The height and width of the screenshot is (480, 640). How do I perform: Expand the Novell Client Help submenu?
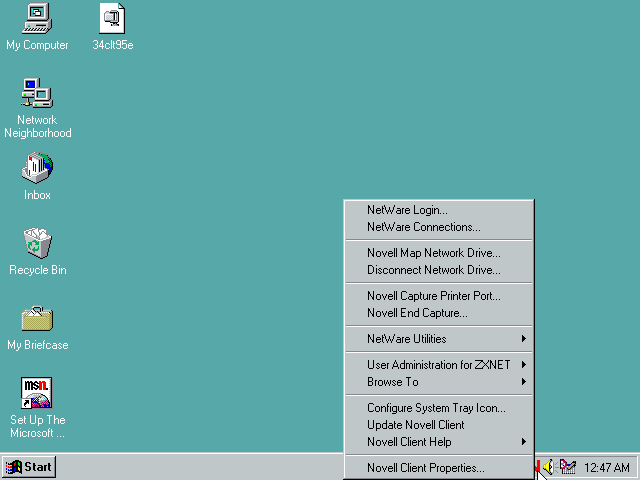[439, 442]
